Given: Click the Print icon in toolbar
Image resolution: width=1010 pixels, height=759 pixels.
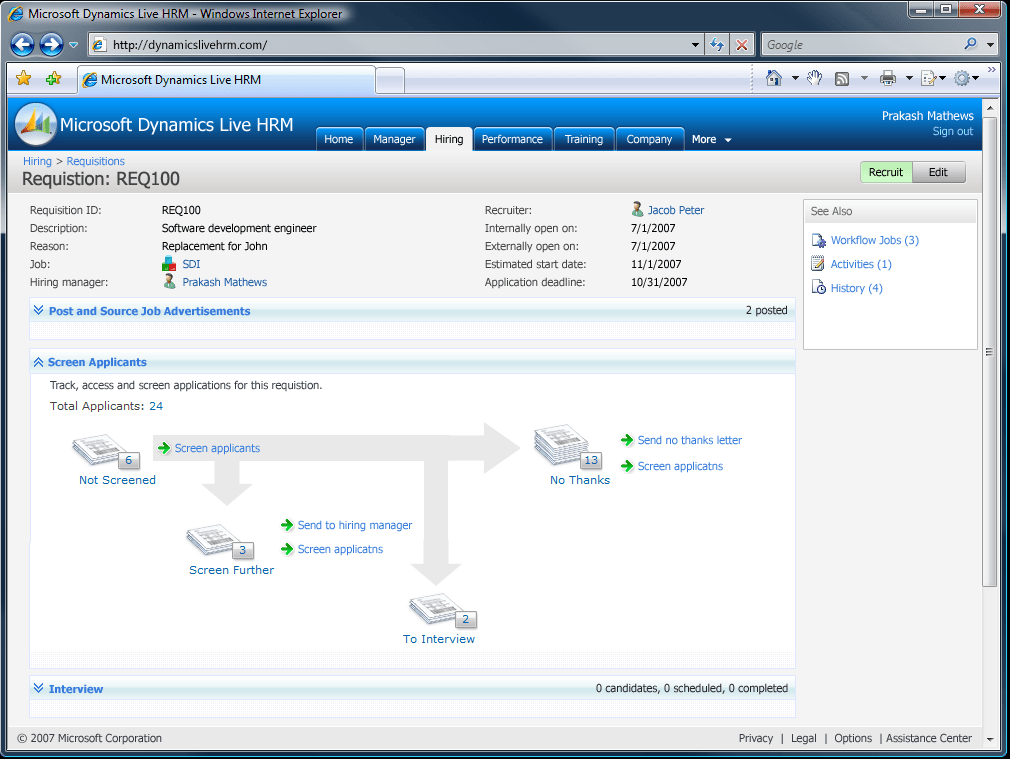Looking at the screenshot, I should (888, 79).
